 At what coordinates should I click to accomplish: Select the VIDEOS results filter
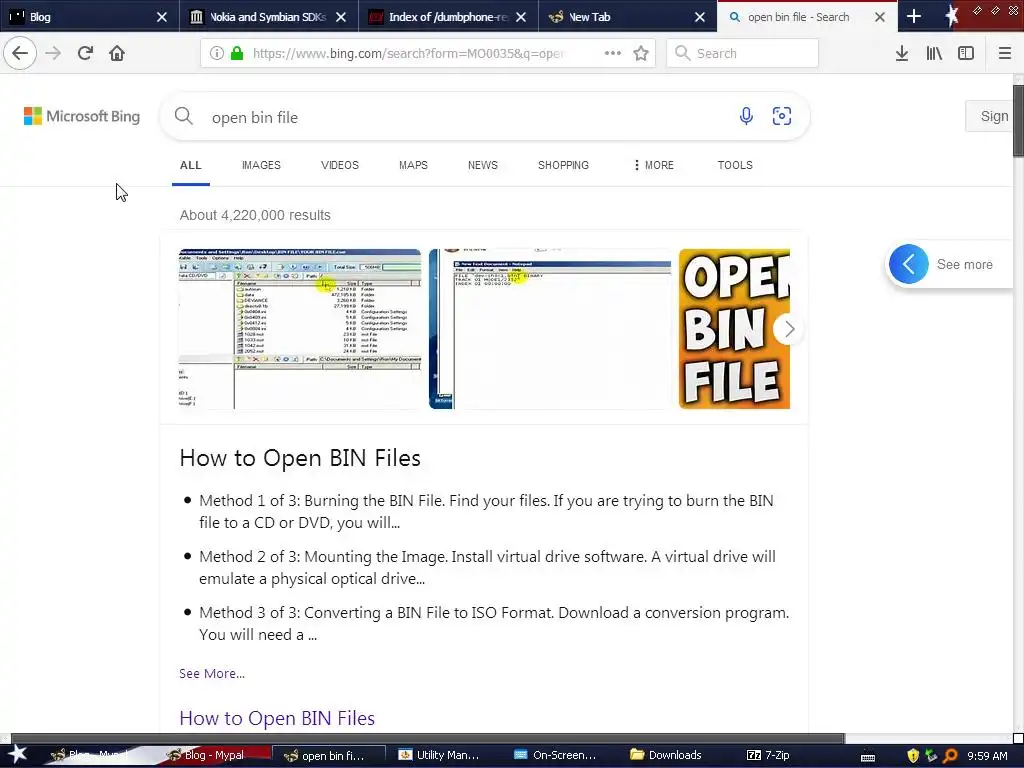340,165
